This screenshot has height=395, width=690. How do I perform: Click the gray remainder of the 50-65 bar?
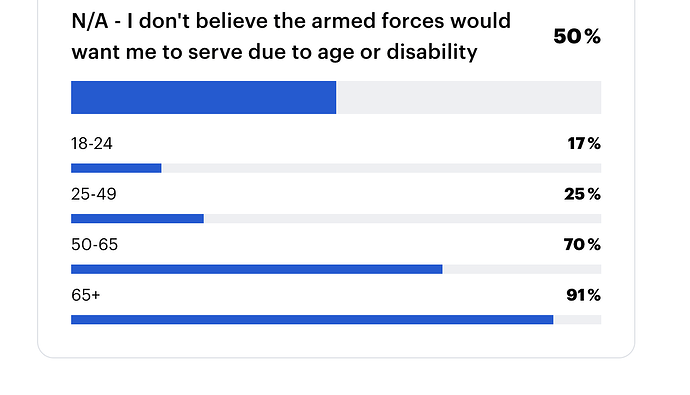pyautogui.click(x=521, y=269)
